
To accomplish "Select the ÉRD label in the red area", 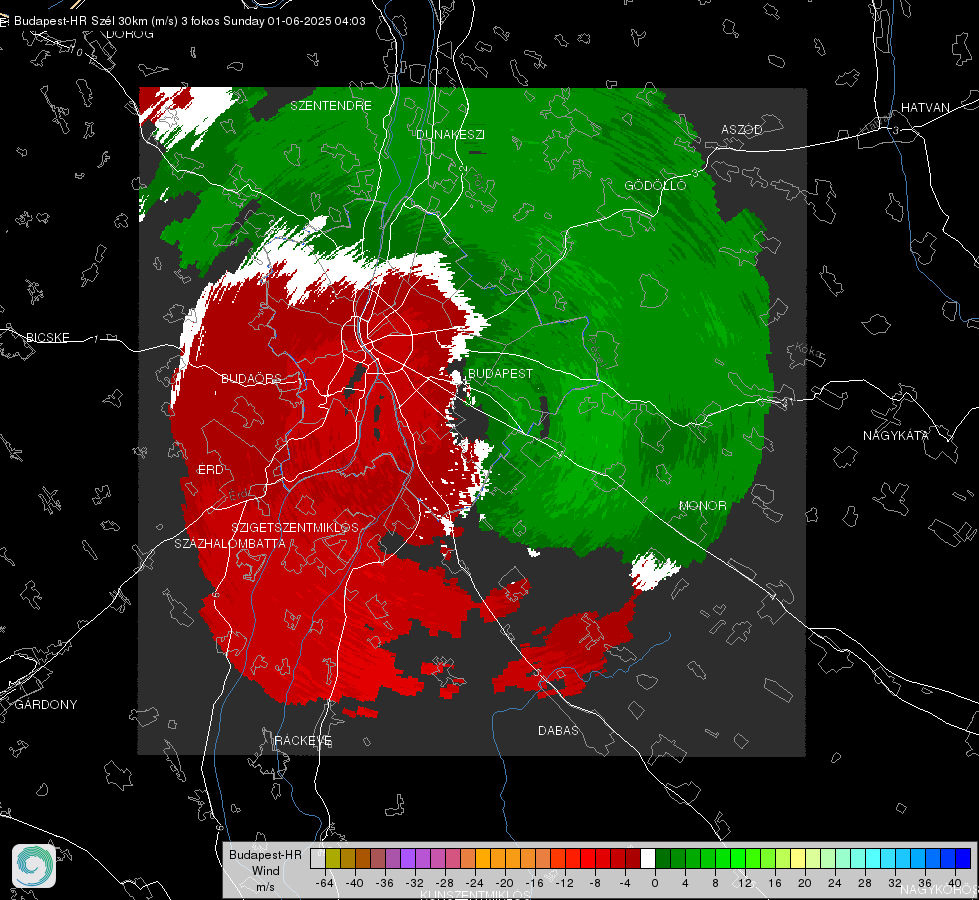I will click(210, 470).
